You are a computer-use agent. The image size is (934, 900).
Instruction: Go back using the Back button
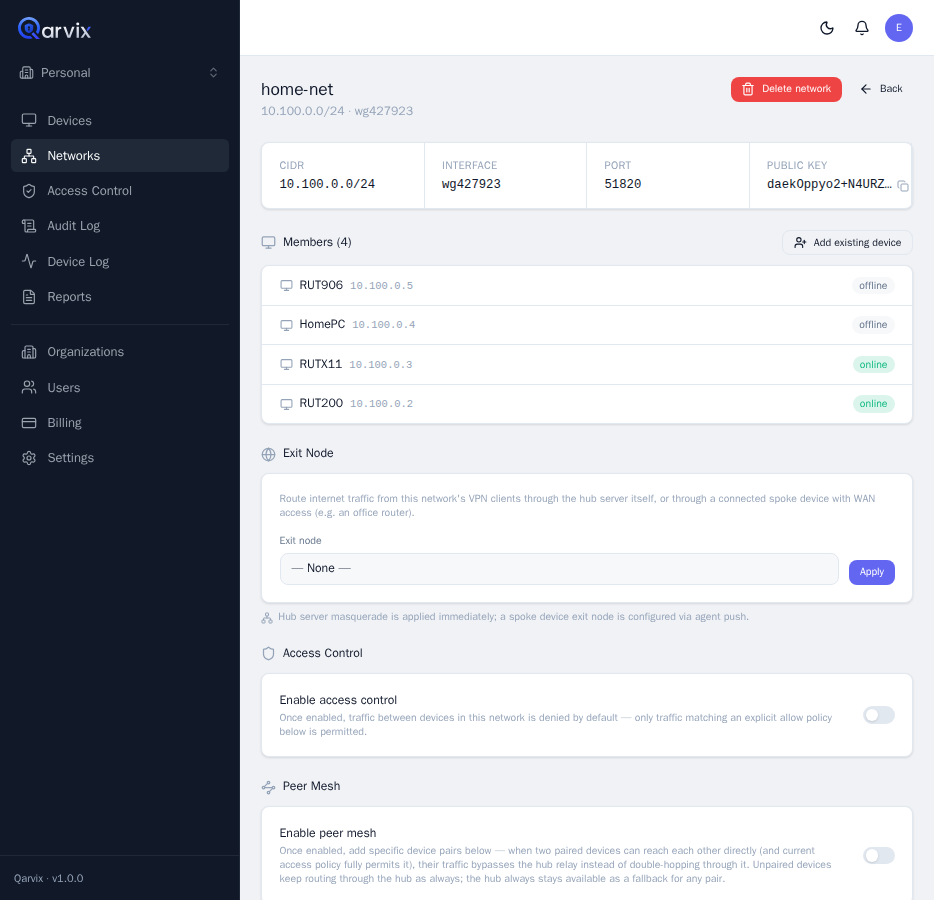(x=882, y=89)
